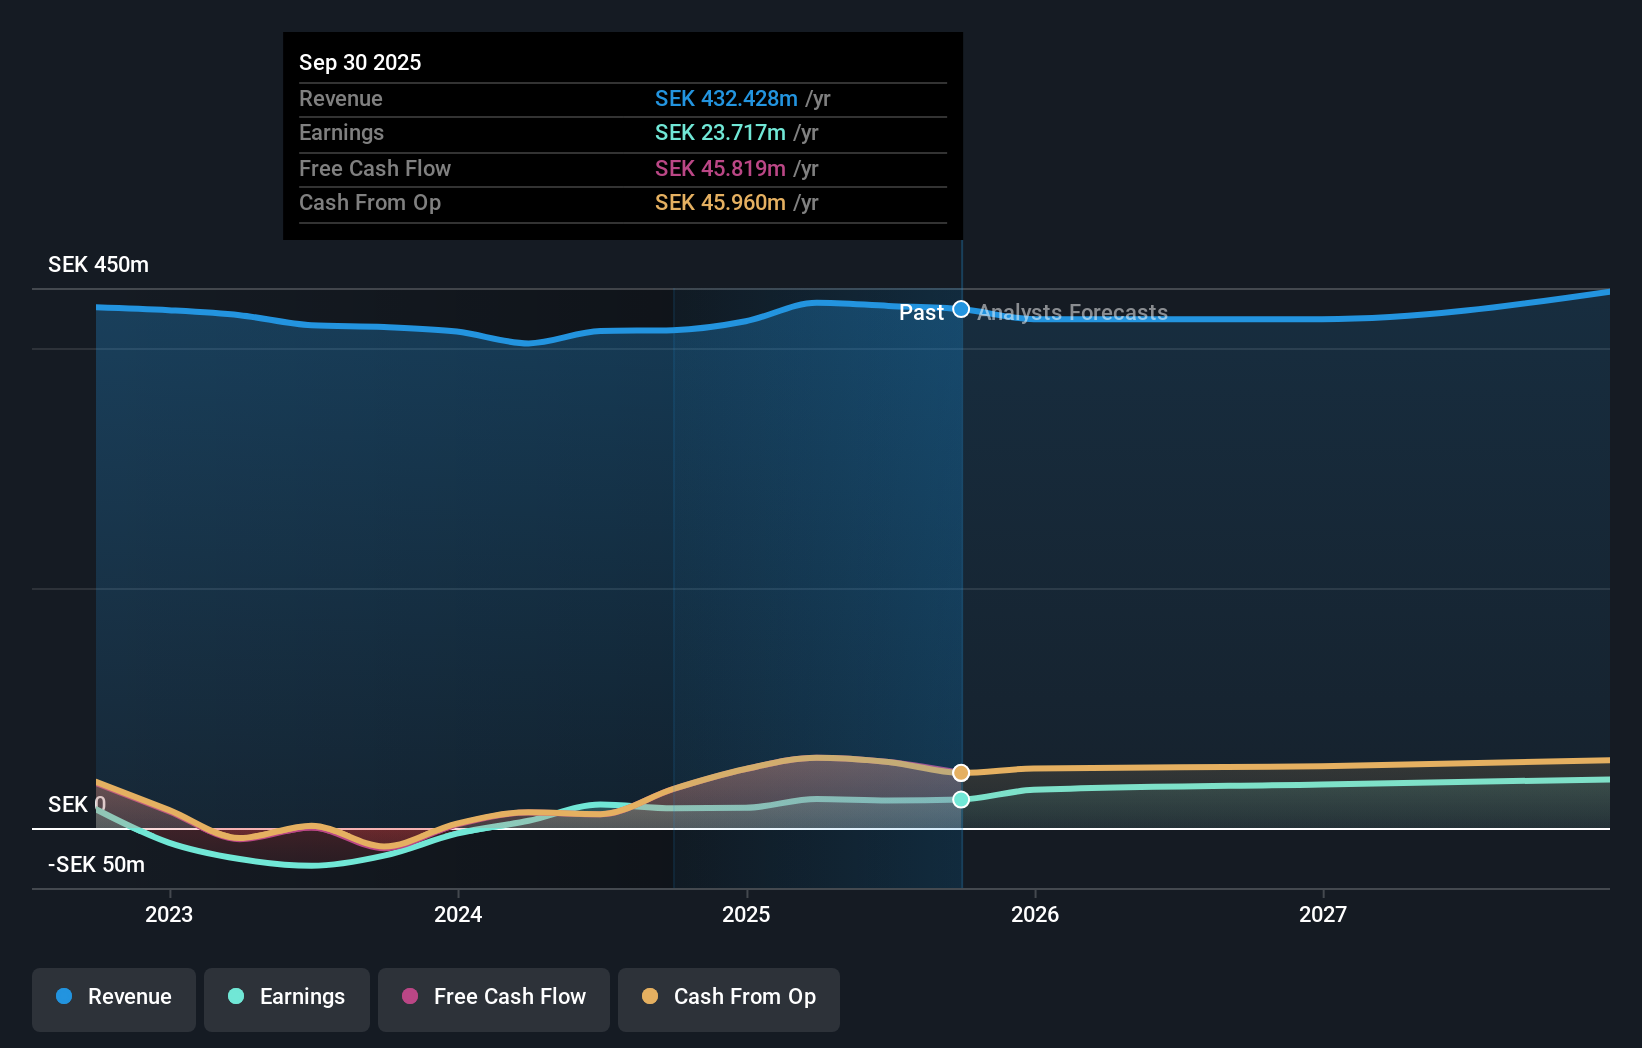Image resolution: width=1642 pixels, height=1048 pixels.
Task: Toggle the Earnings series visibility
Action: [x=286, y=998]
